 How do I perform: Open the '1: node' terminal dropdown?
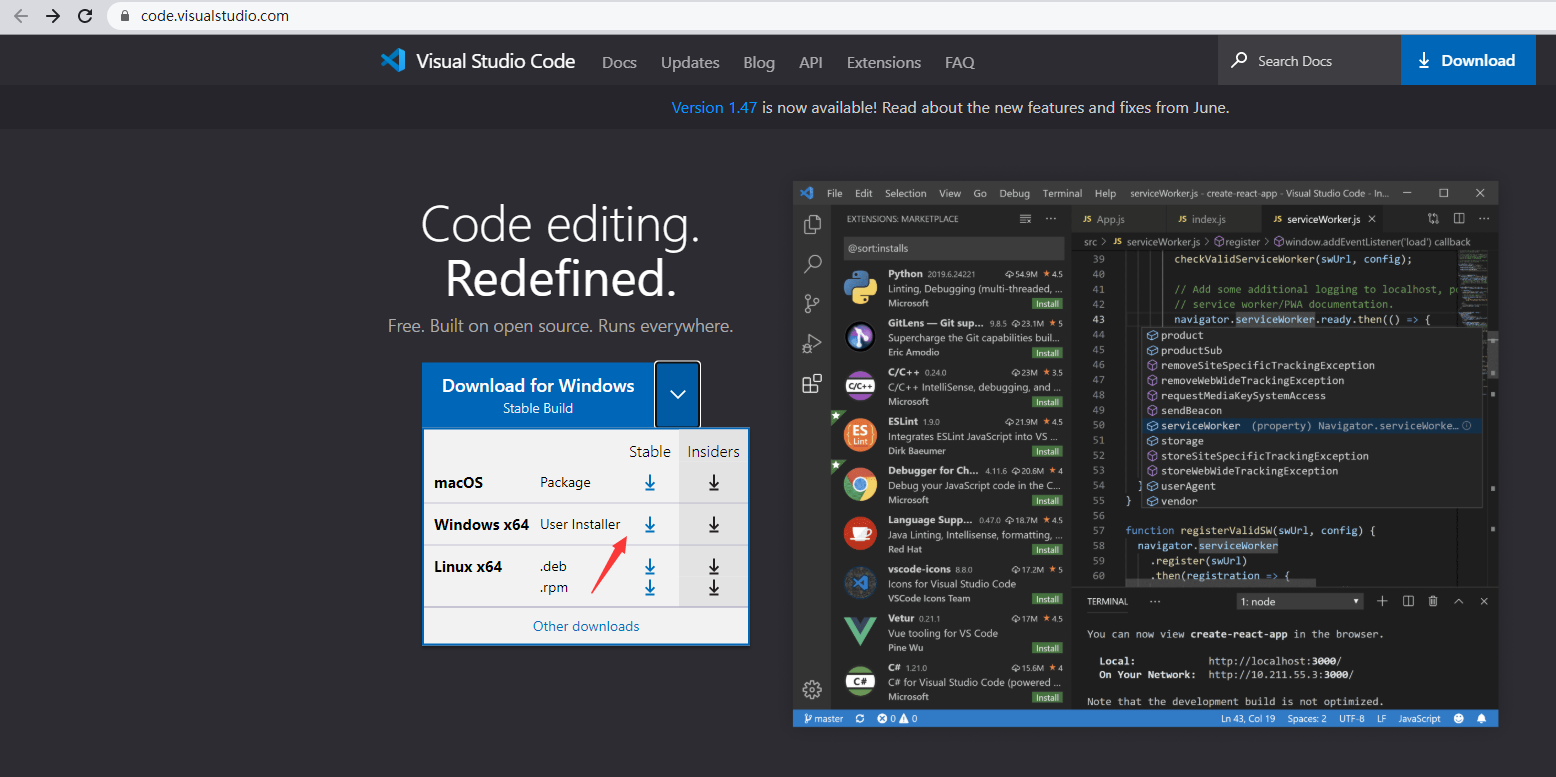pos(1300,602)
